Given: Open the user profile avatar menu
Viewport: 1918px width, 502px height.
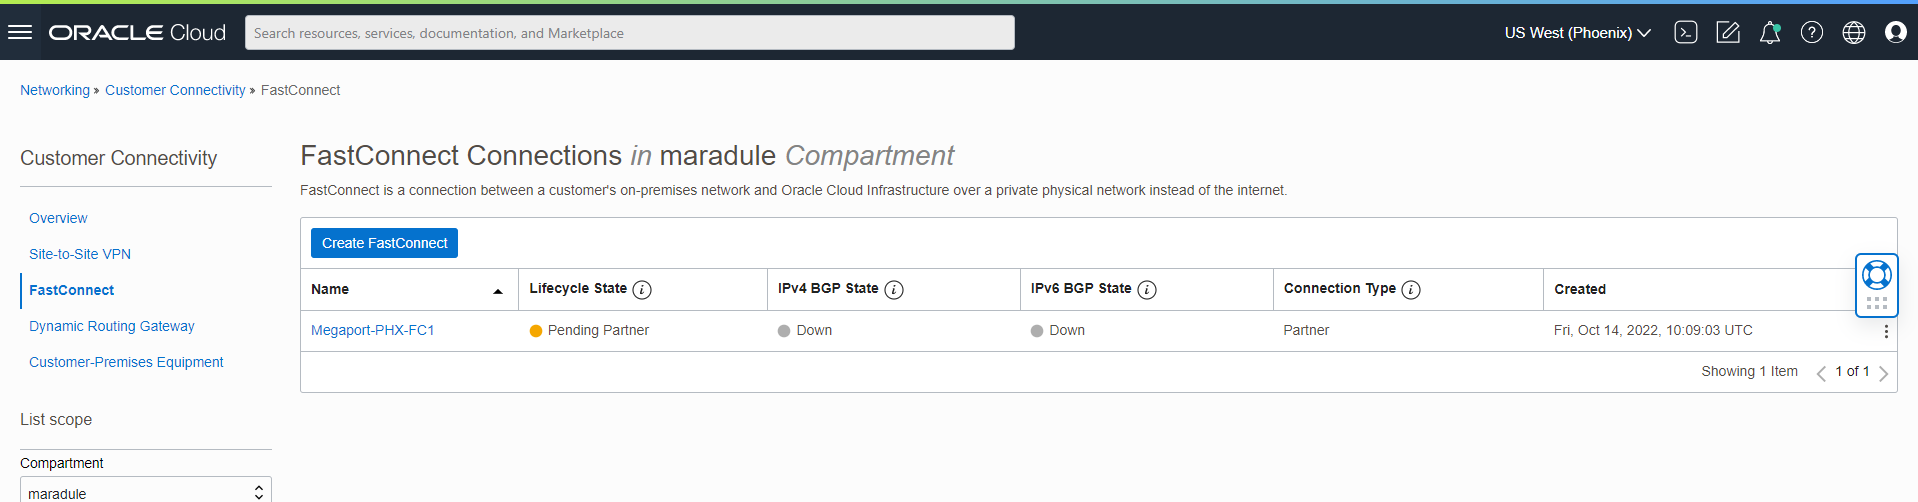Looking at the screenshot, I should pyautogui.click(x=1896, y=32).
